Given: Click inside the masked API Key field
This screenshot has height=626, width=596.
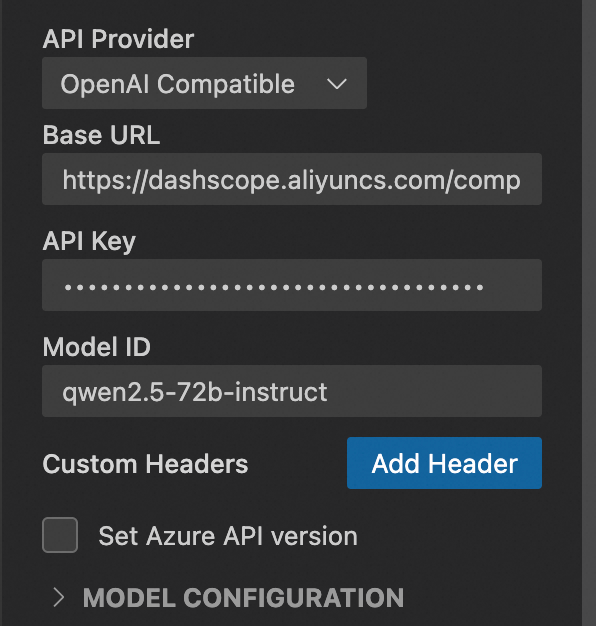Looking at the screenshot, I should [x=292, y=285].
